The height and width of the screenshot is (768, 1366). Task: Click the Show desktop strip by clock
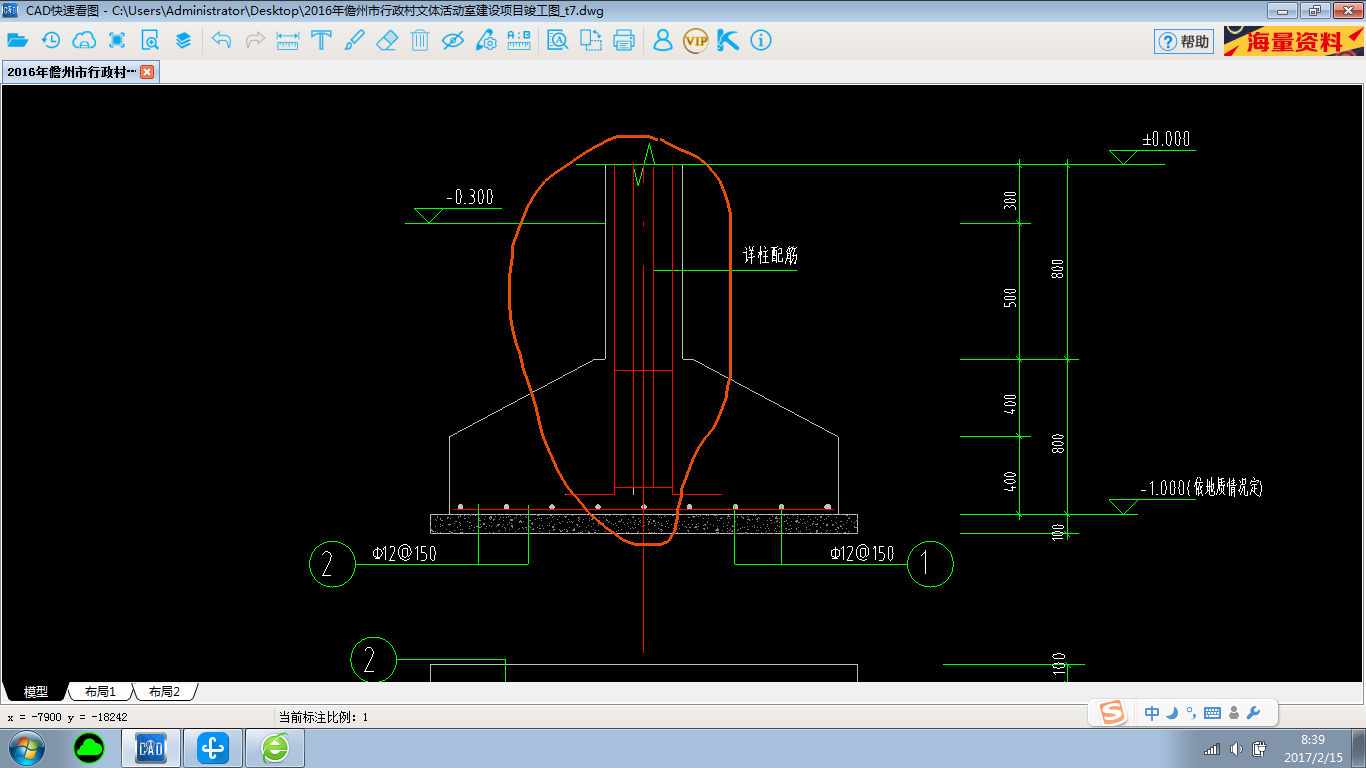1359,748
